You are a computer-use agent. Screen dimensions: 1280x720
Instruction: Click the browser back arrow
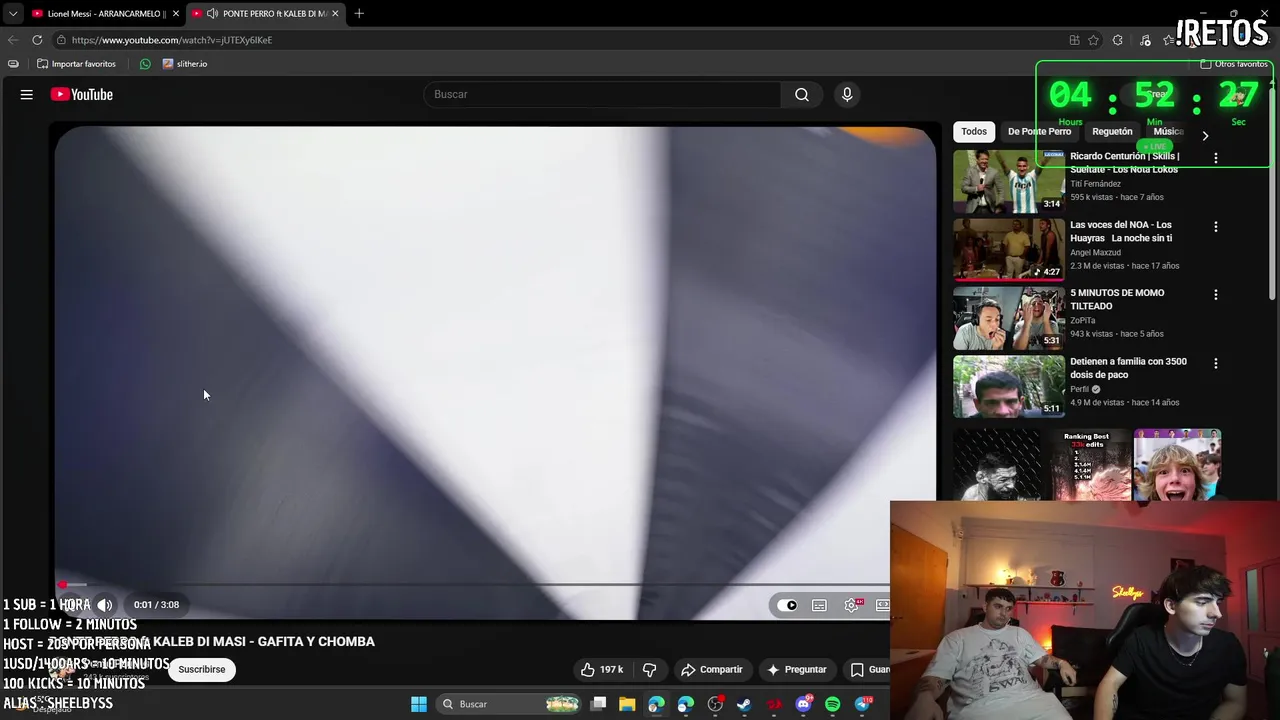click(x=12, y=40)
